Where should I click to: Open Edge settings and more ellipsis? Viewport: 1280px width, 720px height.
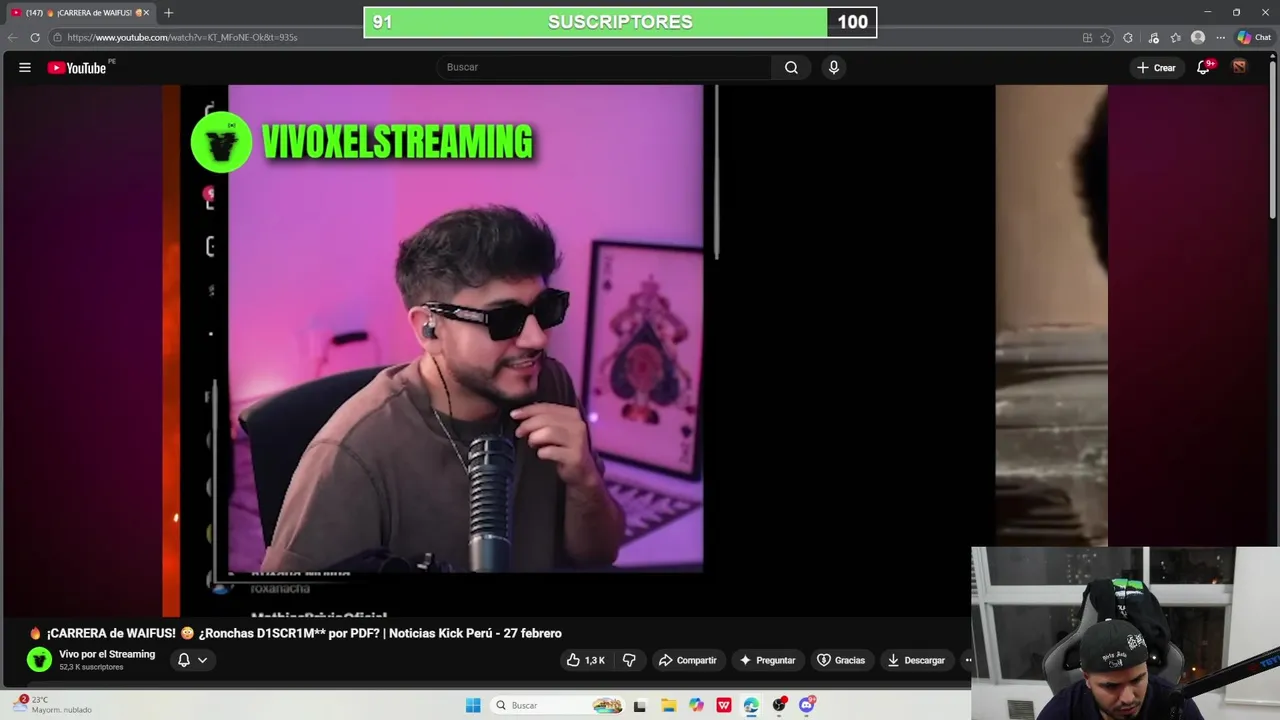click(1220, 37)
